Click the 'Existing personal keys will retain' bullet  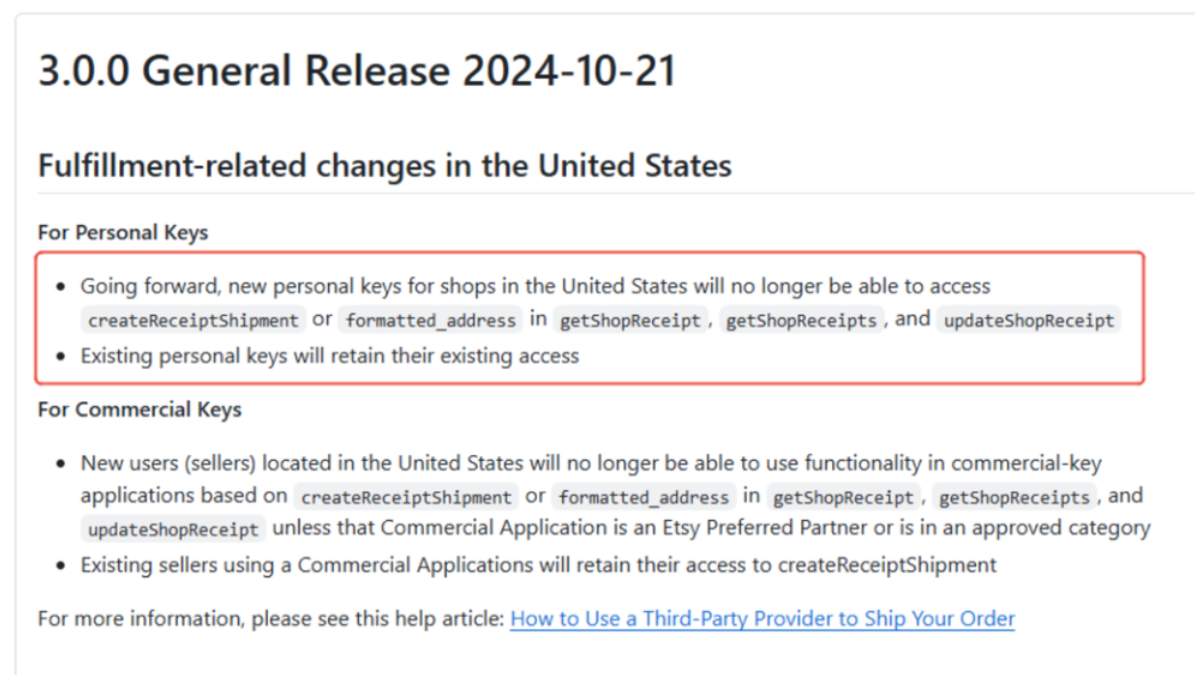click(x=330, y=356)
